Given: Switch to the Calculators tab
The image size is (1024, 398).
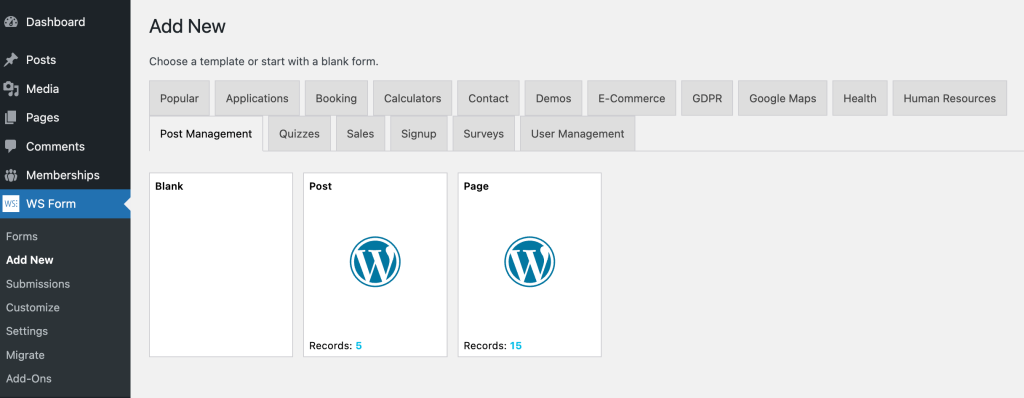Looking at the screenshot, I should point(413,98).
